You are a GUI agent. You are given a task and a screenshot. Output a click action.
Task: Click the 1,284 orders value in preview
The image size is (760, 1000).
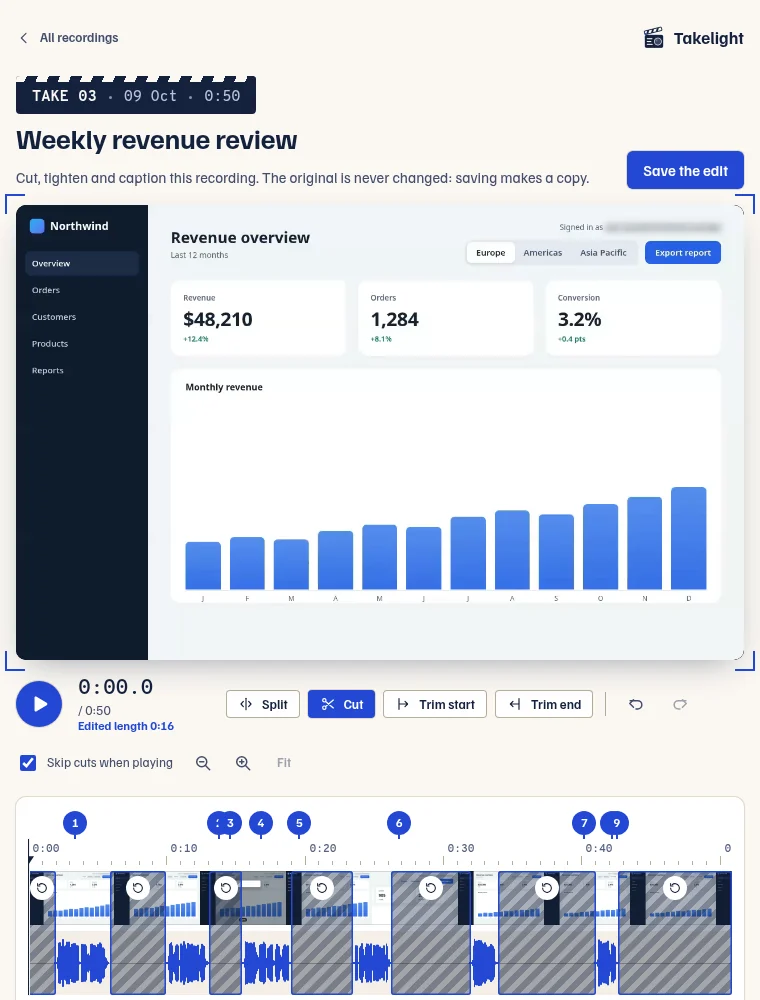point(394,320)
